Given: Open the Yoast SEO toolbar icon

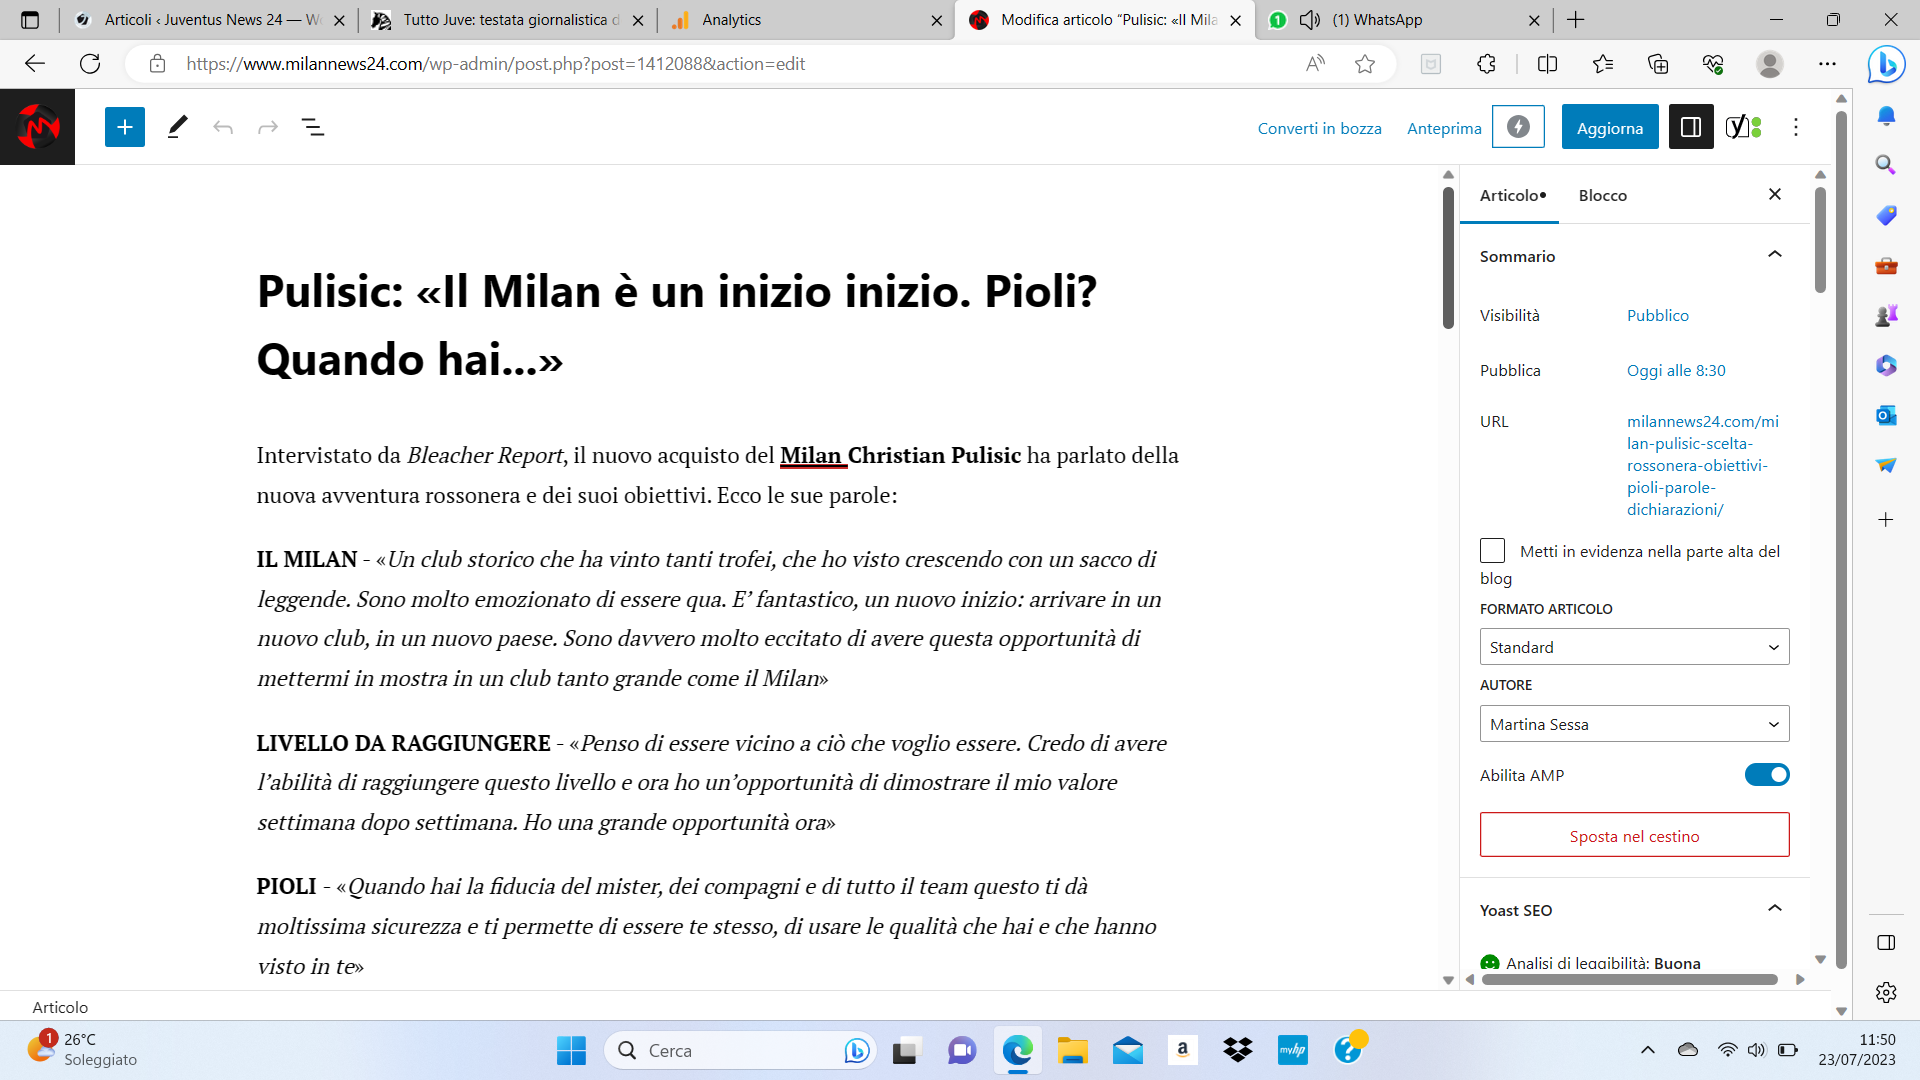Looking at the screenshot, I should tap(1744, 127).
